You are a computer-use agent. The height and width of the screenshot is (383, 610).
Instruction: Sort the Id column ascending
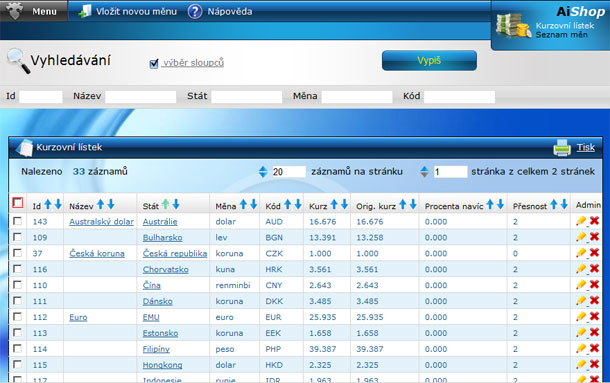(48, 204)
